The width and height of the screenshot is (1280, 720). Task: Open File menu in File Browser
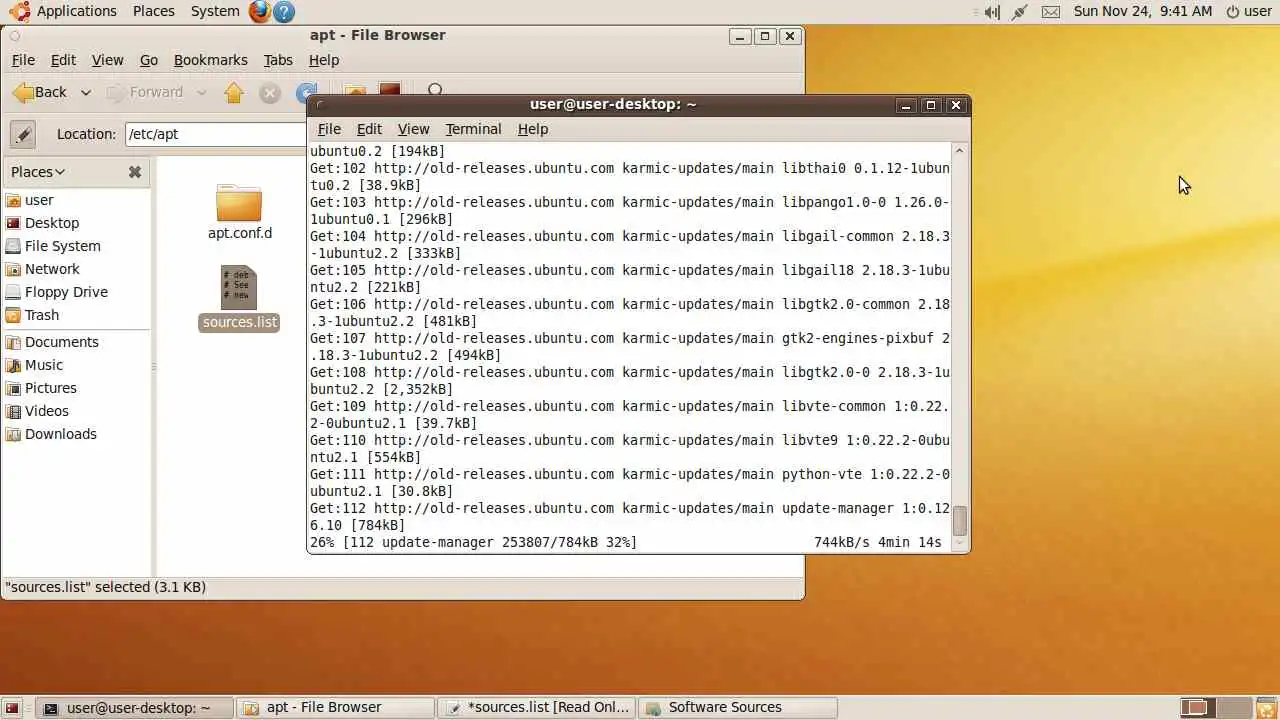click(x=23, y=60)
